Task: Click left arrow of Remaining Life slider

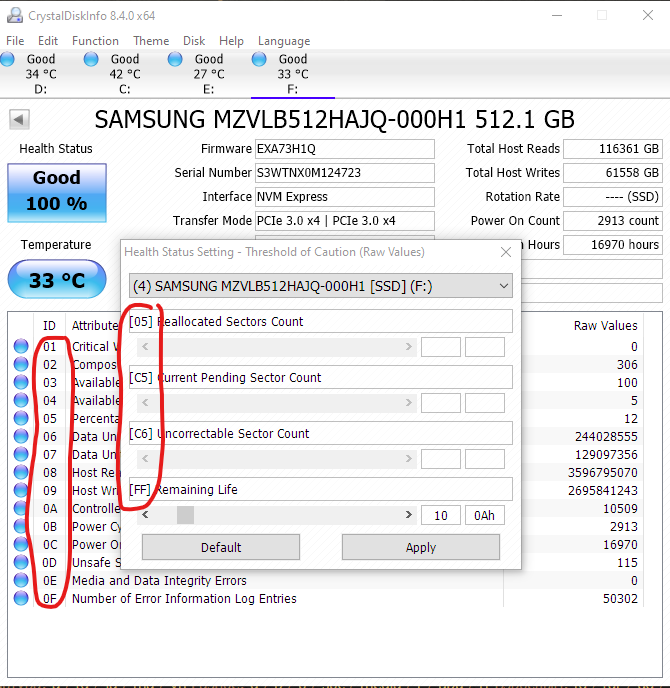Action: (145, 515)
